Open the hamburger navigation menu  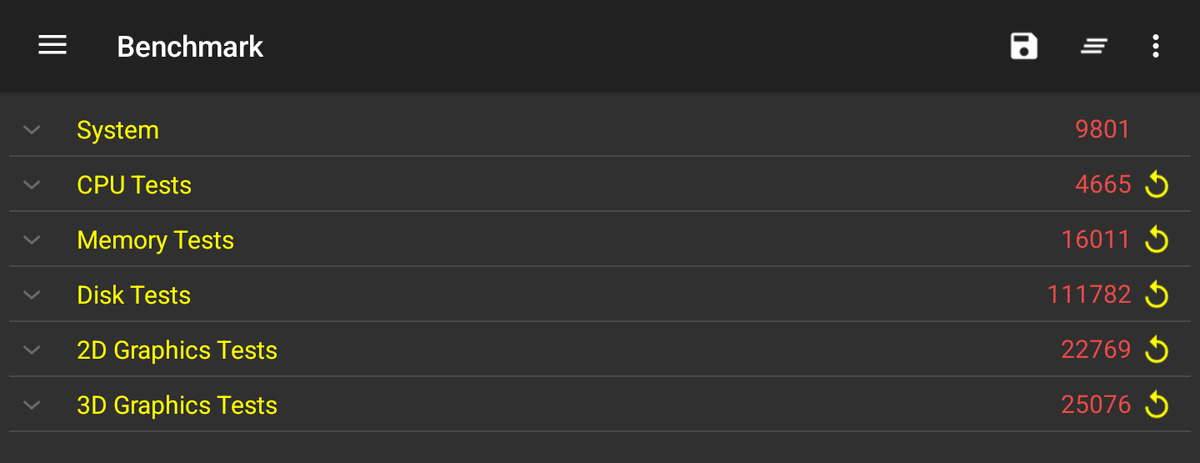pos(52,46)
